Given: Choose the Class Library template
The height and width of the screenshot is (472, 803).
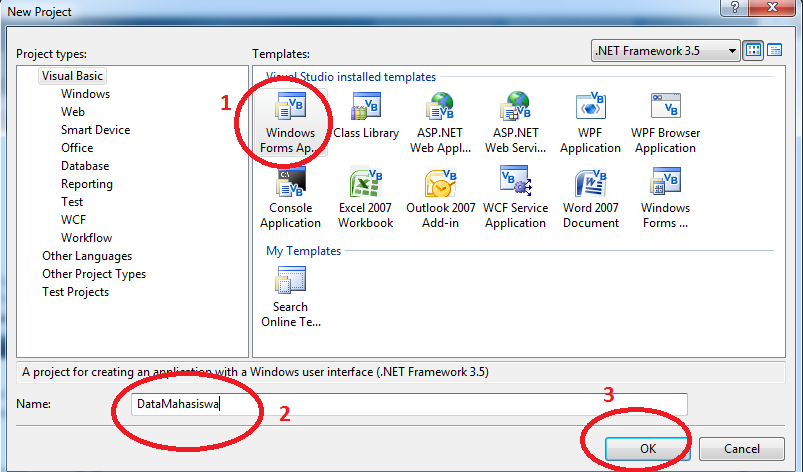Looking at the screenshot, I should point(366,116).
